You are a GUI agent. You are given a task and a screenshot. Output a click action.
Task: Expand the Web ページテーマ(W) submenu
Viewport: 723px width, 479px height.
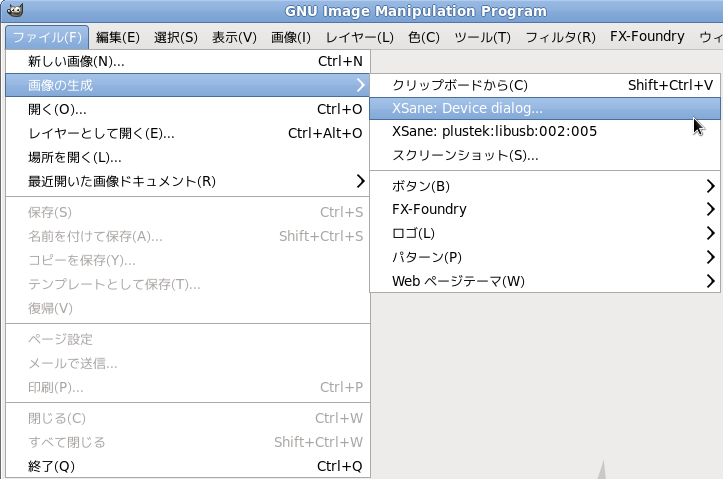[545, 281]
